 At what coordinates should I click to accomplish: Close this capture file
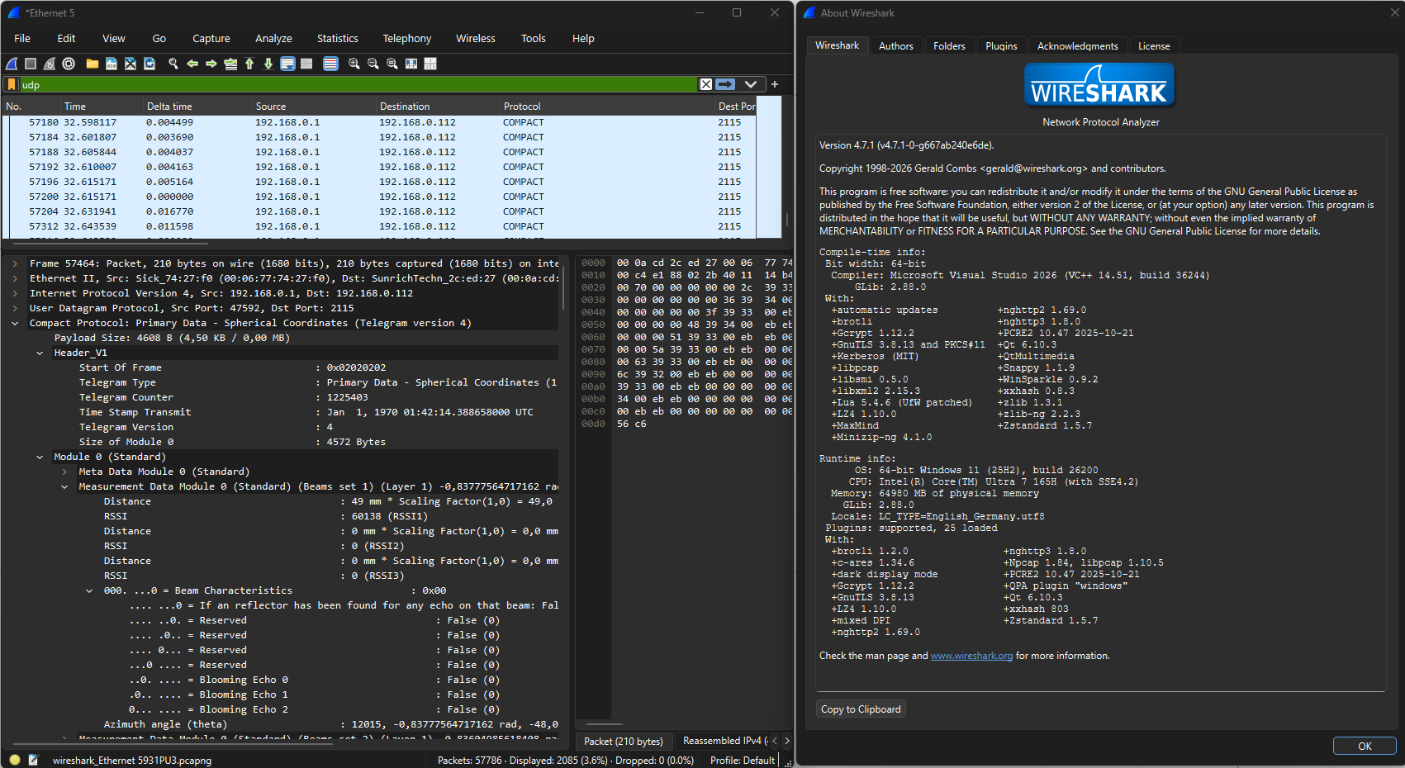130,64
